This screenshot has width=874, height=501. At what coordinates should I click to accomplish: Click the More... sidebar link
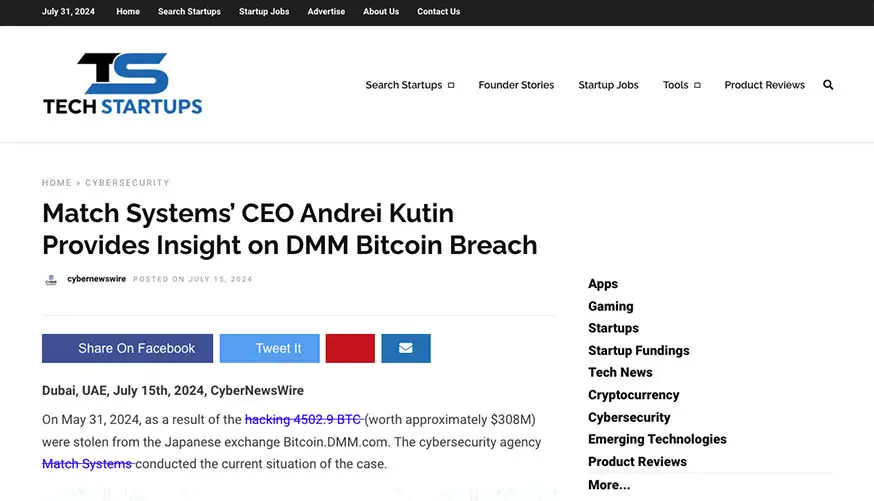point(609,485)
